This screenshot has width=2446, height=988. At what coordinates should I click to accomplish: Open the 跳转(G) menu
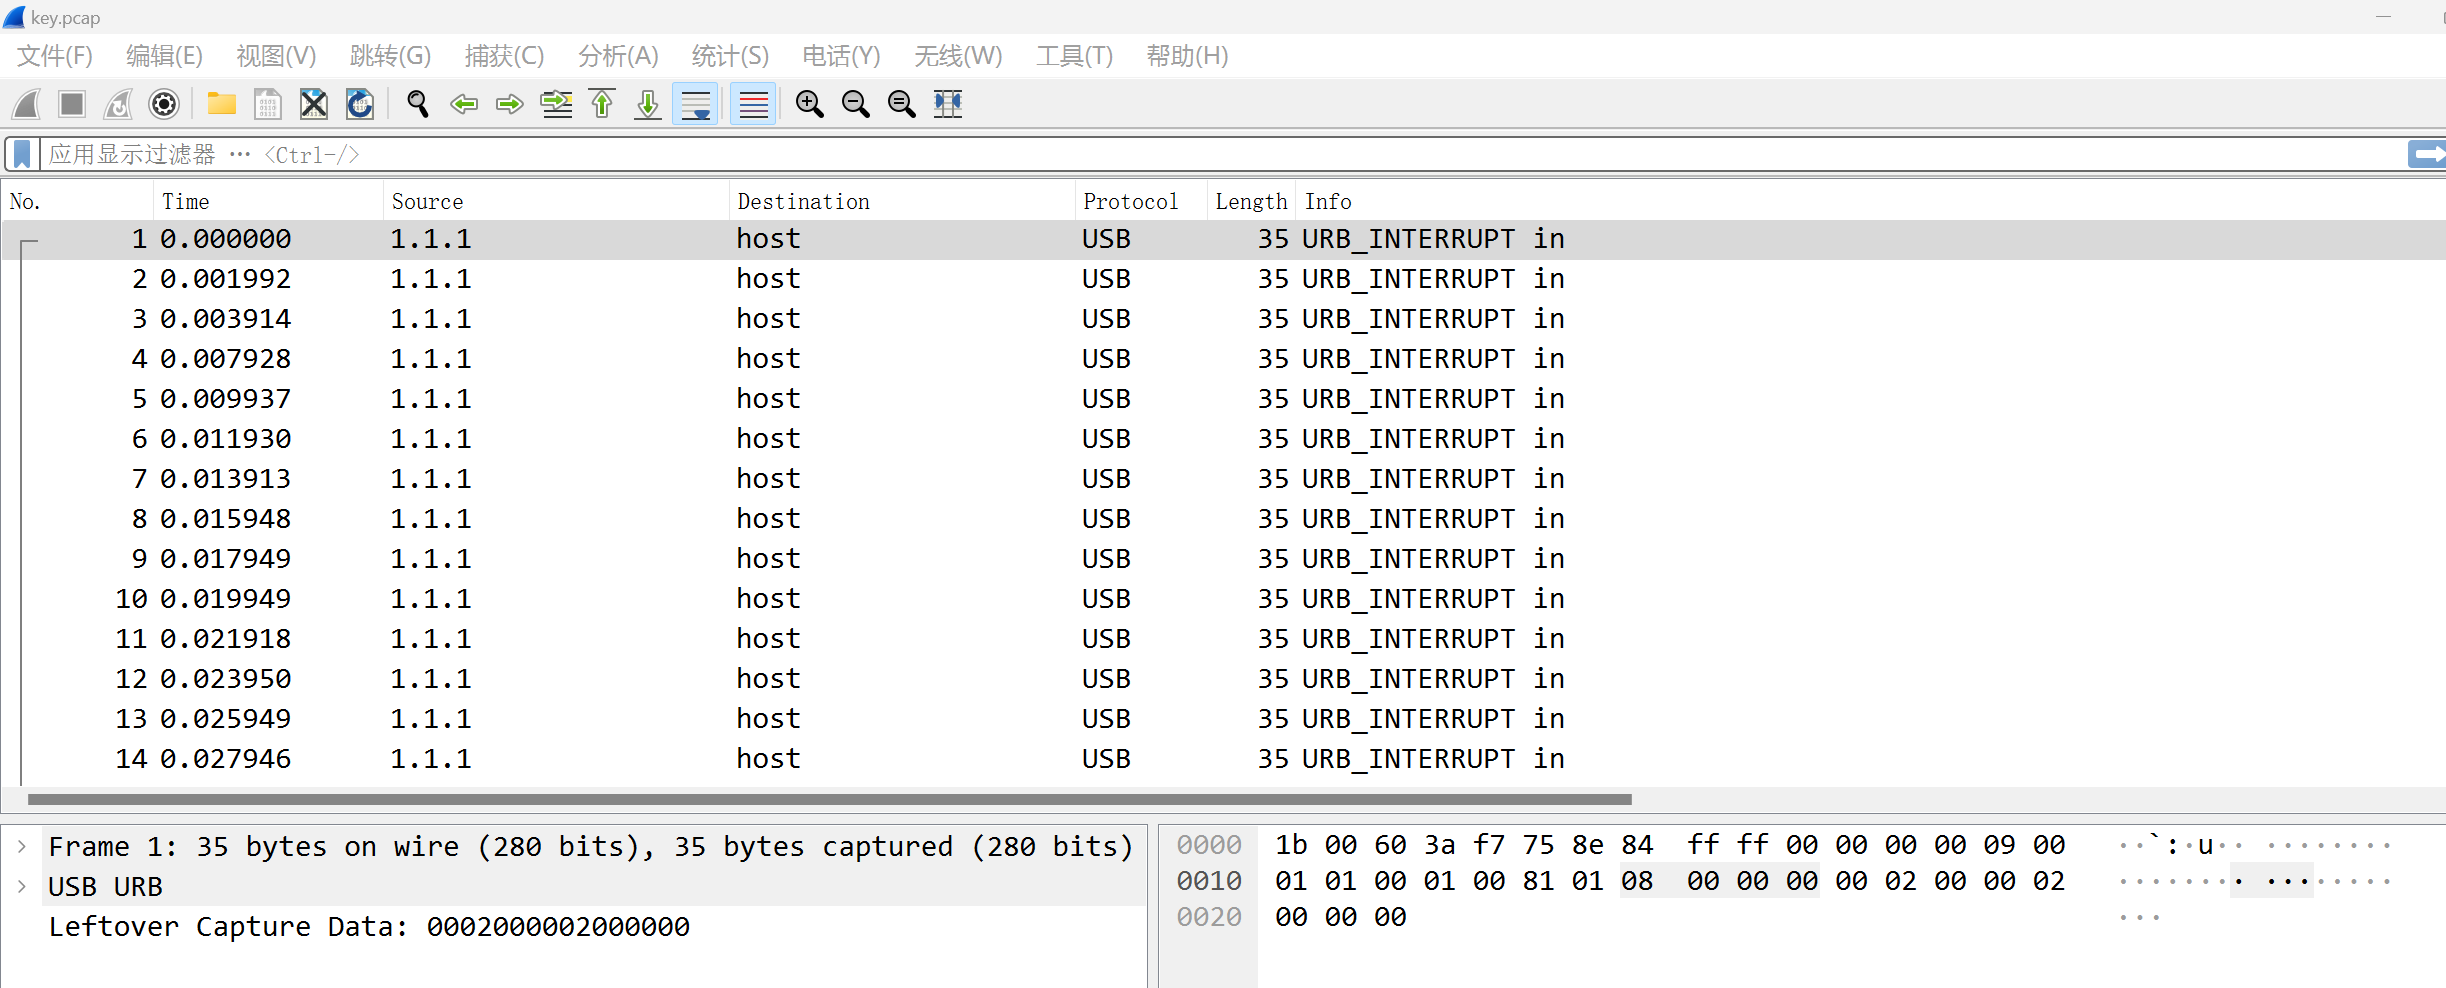[390, 56]
